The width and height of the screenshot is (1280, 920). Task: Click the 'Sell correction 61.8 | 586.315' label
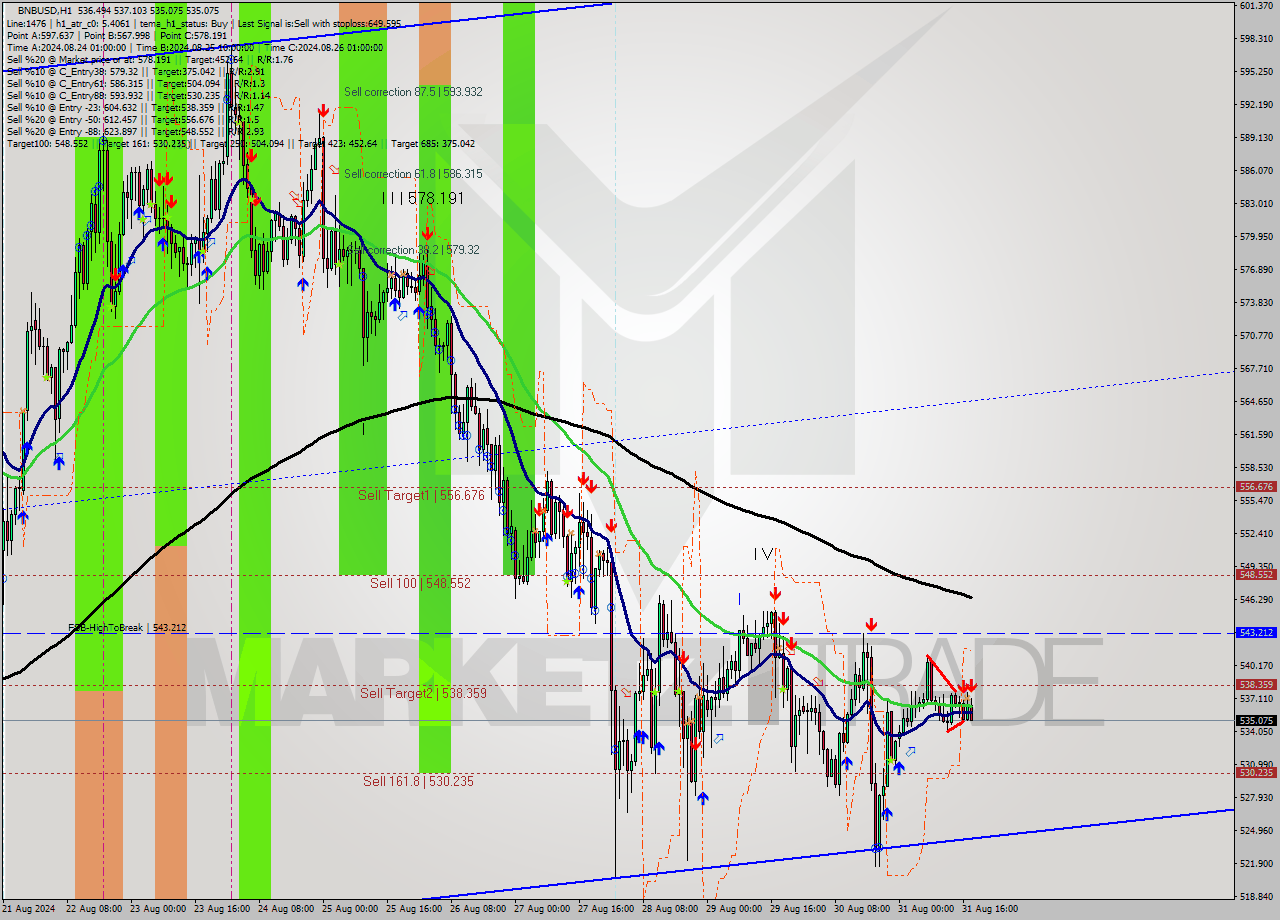point(413,174)
